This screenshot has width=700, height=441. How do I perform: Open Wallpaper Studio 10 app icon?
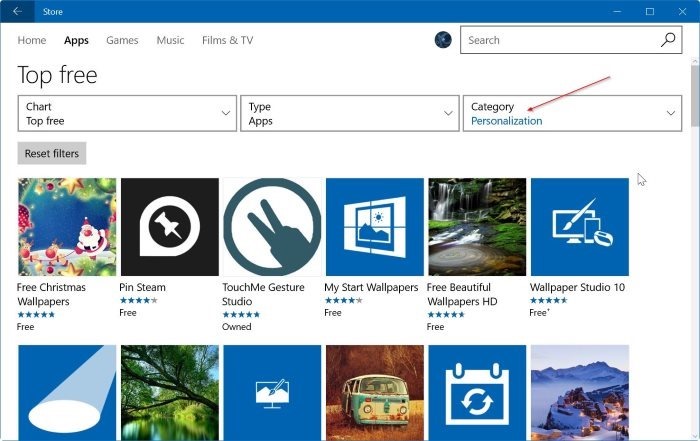(x=580, y=227)
